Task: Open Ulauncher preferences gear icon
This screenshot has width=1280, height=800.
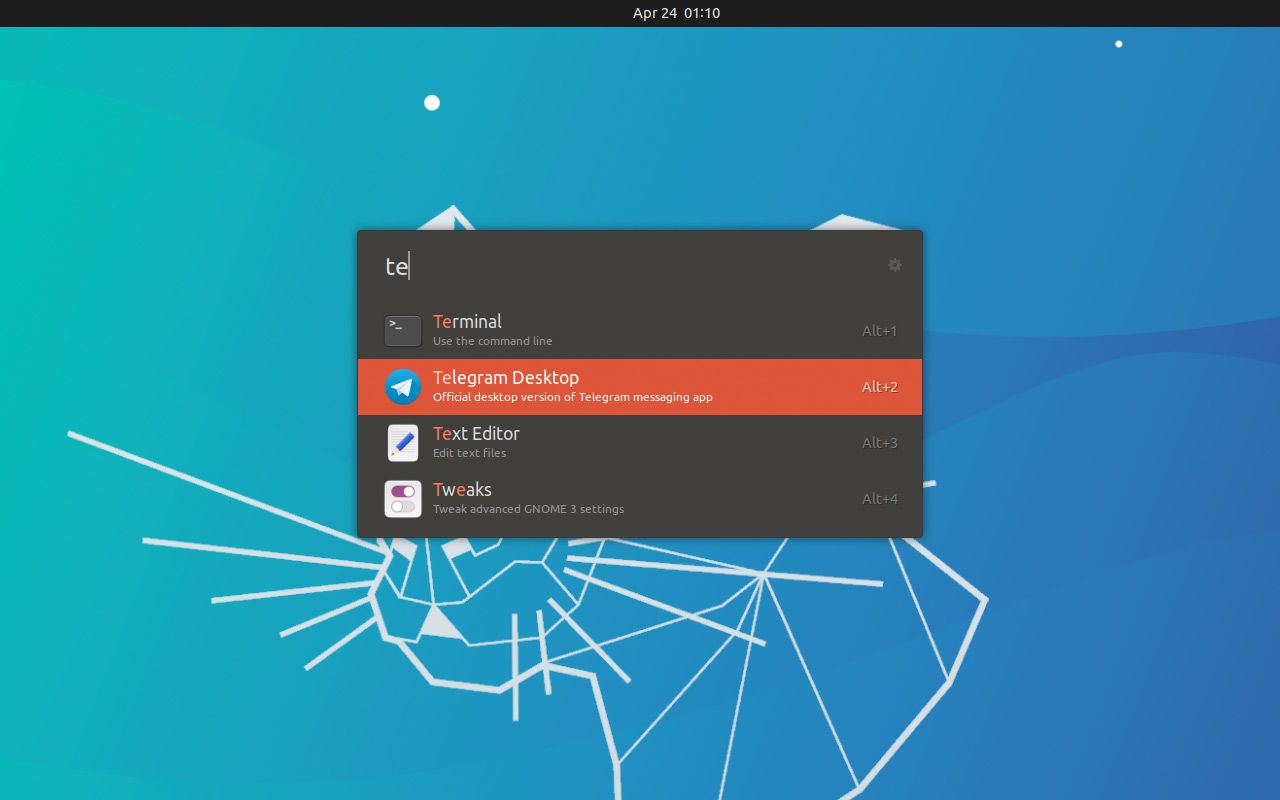Action: point(895,265)
